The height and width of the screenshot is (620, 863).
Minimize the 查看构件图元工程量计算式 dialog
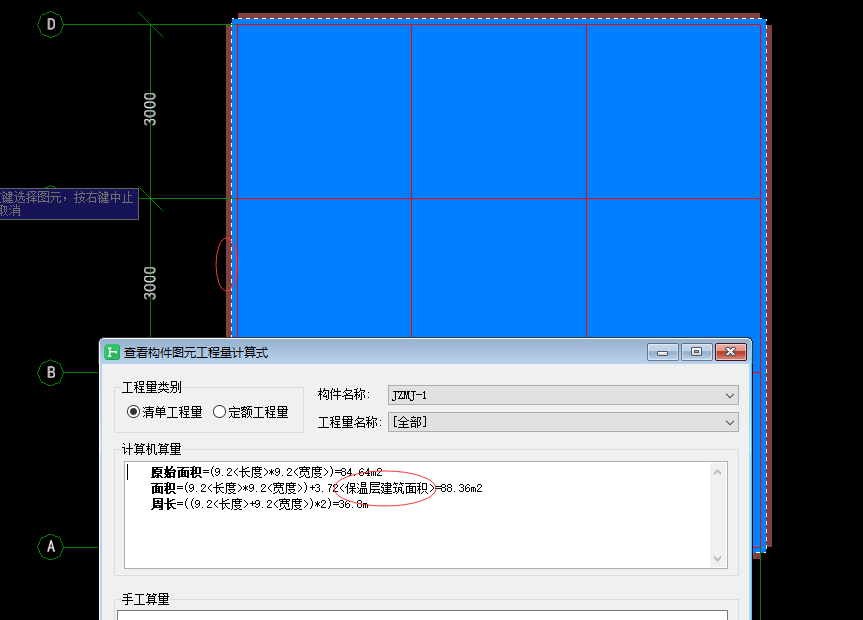(x=662, y=351)
